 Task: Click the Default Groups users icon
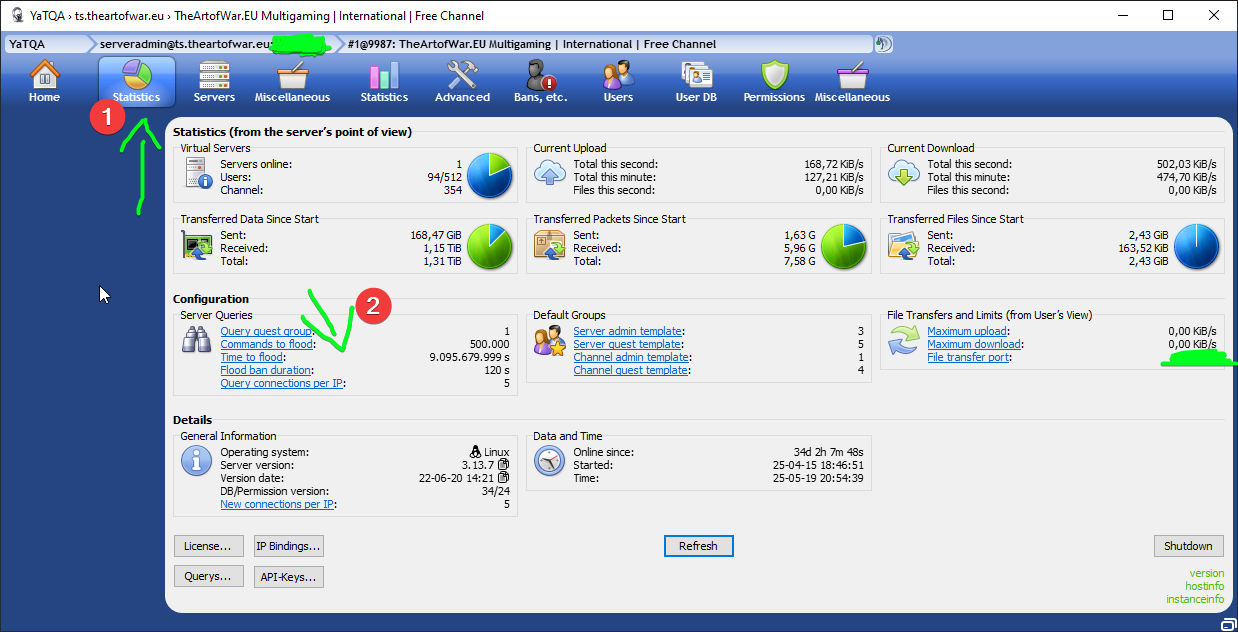click(x=551, y=340)
